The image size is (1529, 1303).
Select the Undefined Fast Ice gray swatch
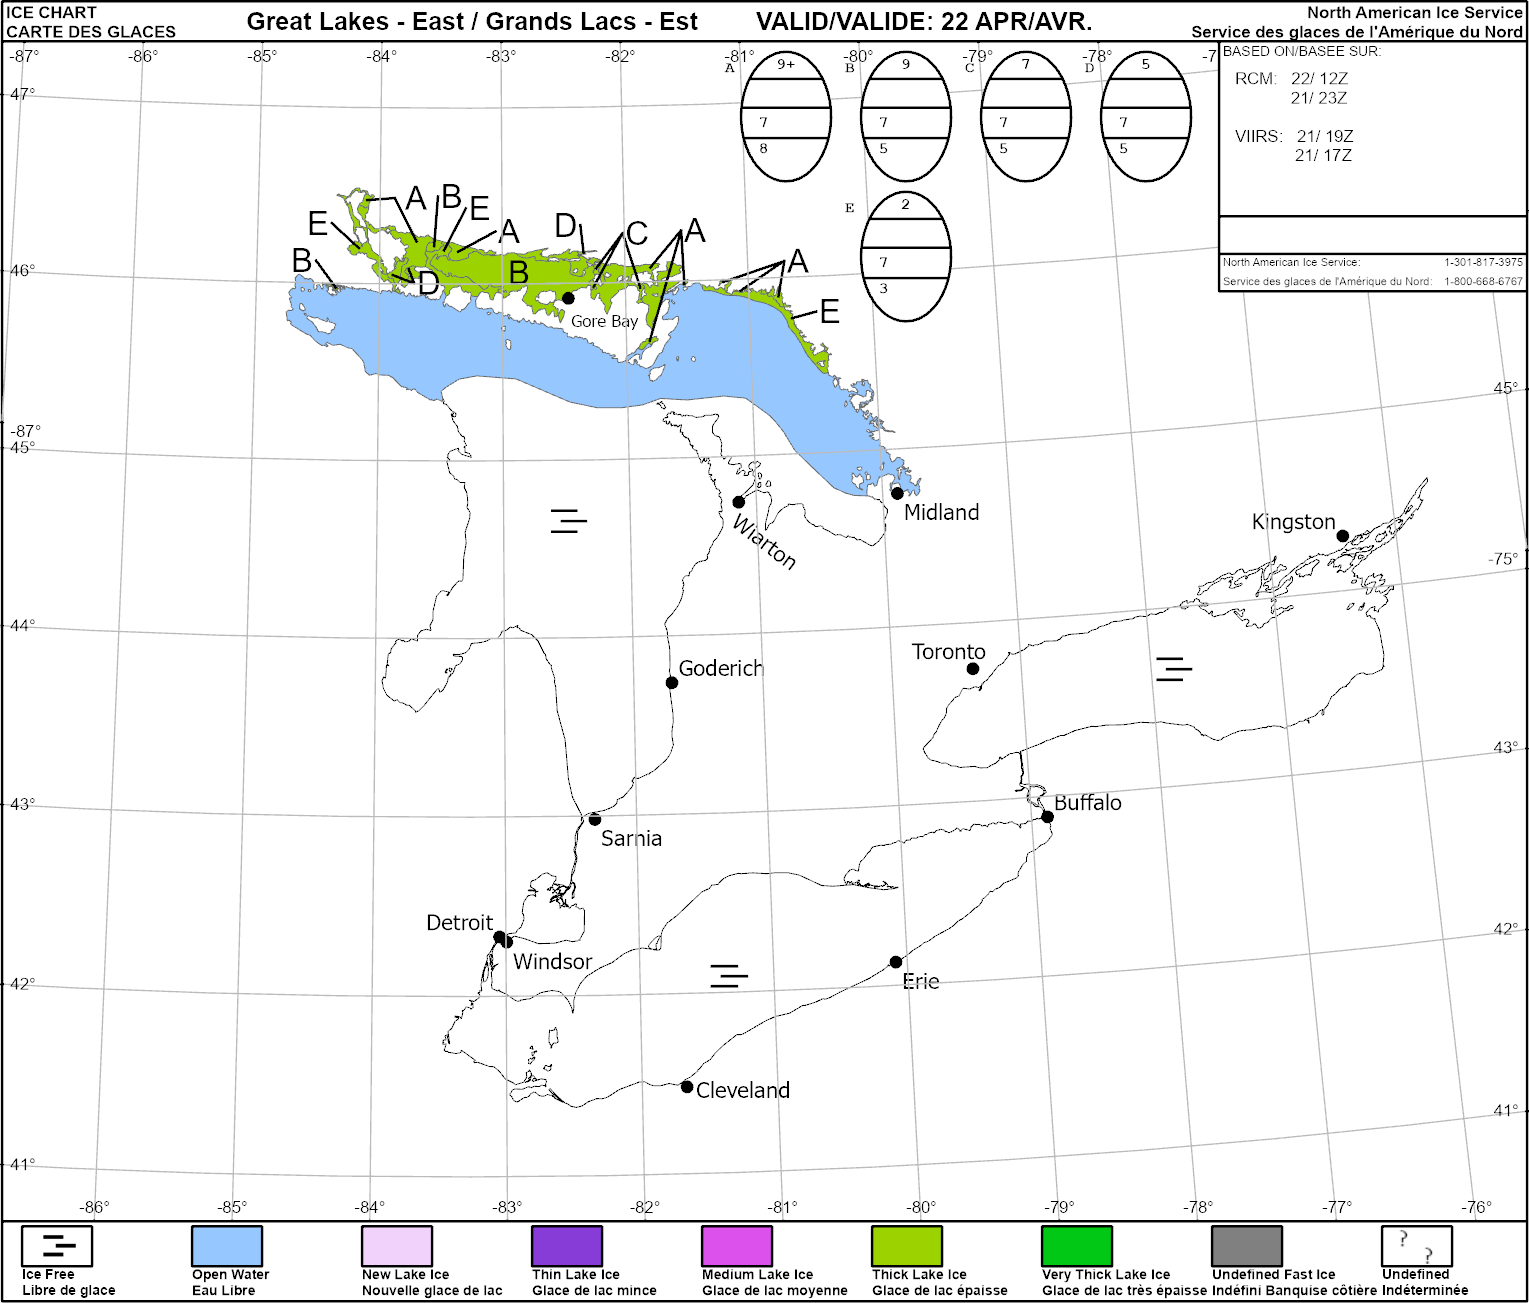[1246, 1246]
